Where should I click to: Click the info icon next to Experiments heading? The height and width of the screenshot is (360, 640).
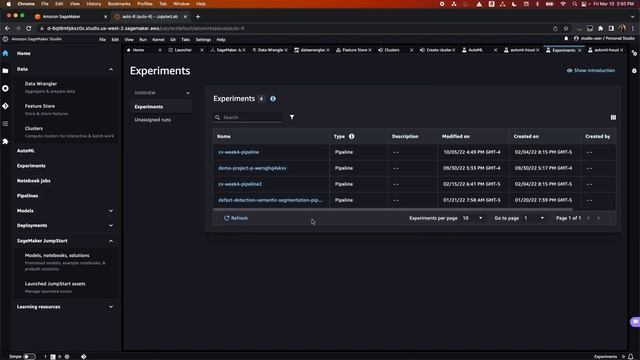[x=273, y=99]
